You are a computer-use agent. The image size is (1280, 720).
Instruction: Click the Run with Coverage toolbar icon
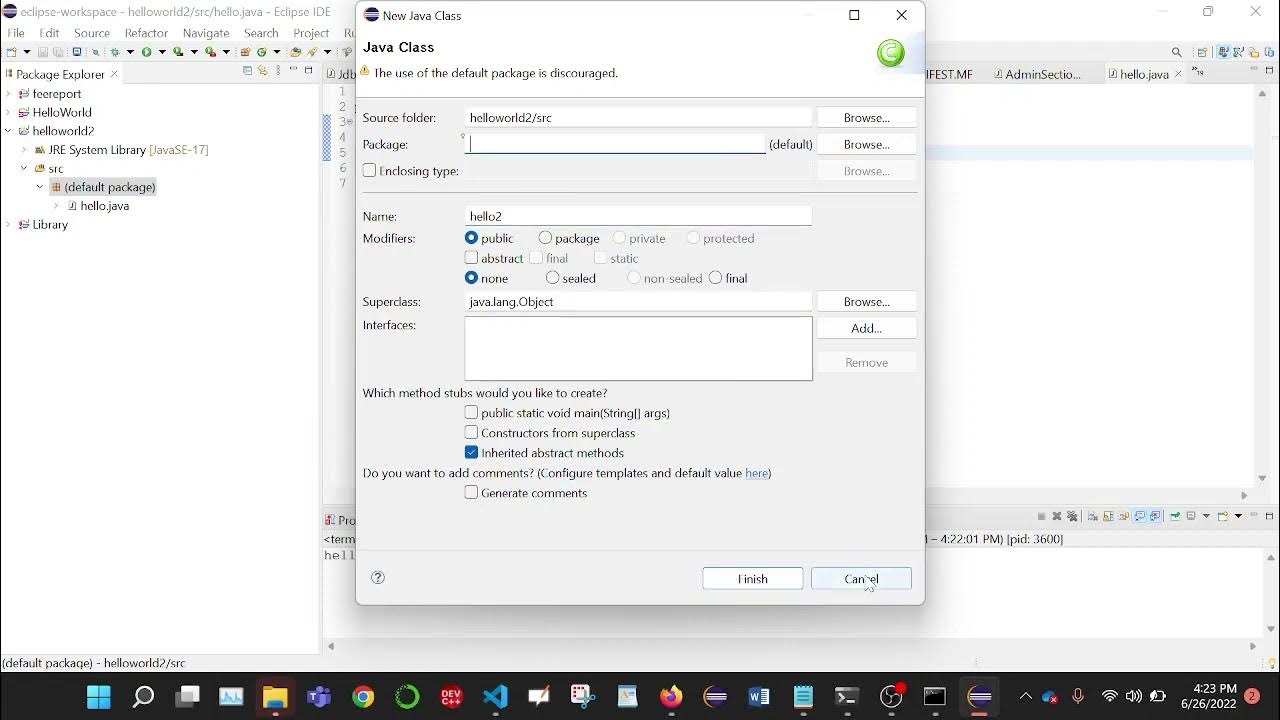click(178, 52)
